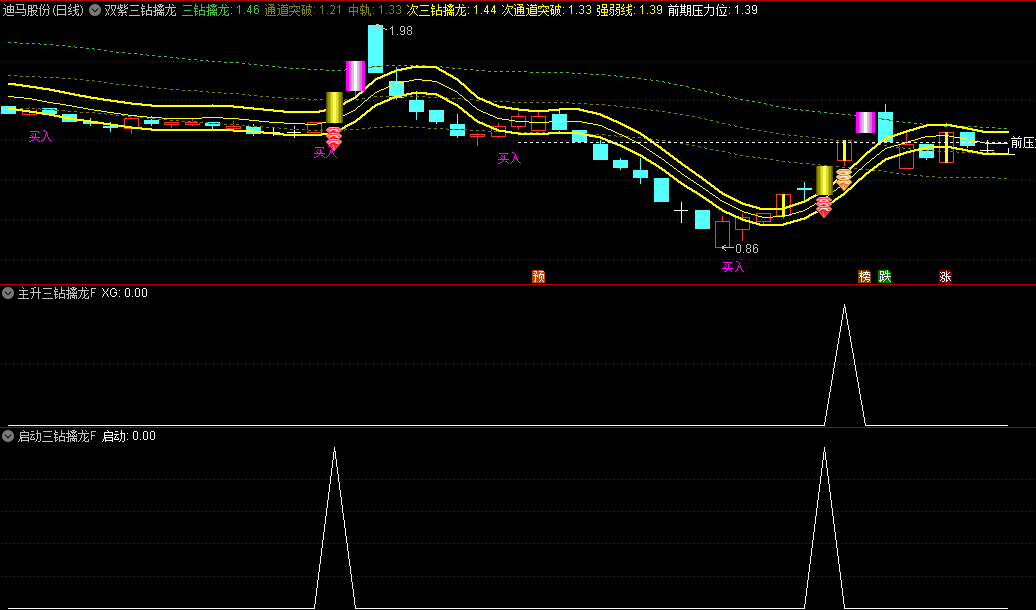Select the 双紫三钻擒龙 indicator name

pos(139,10)
